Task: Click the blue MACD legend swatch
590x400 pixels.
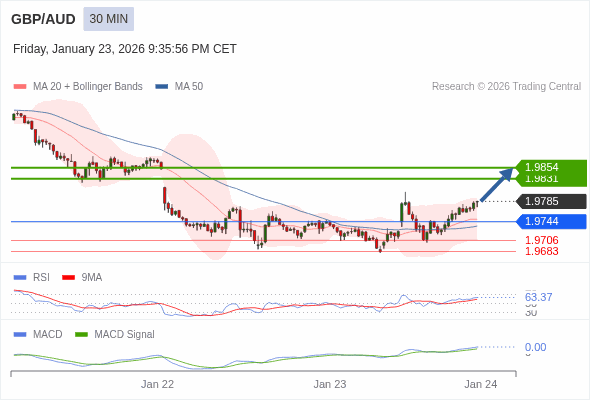Action: (20, 335)
